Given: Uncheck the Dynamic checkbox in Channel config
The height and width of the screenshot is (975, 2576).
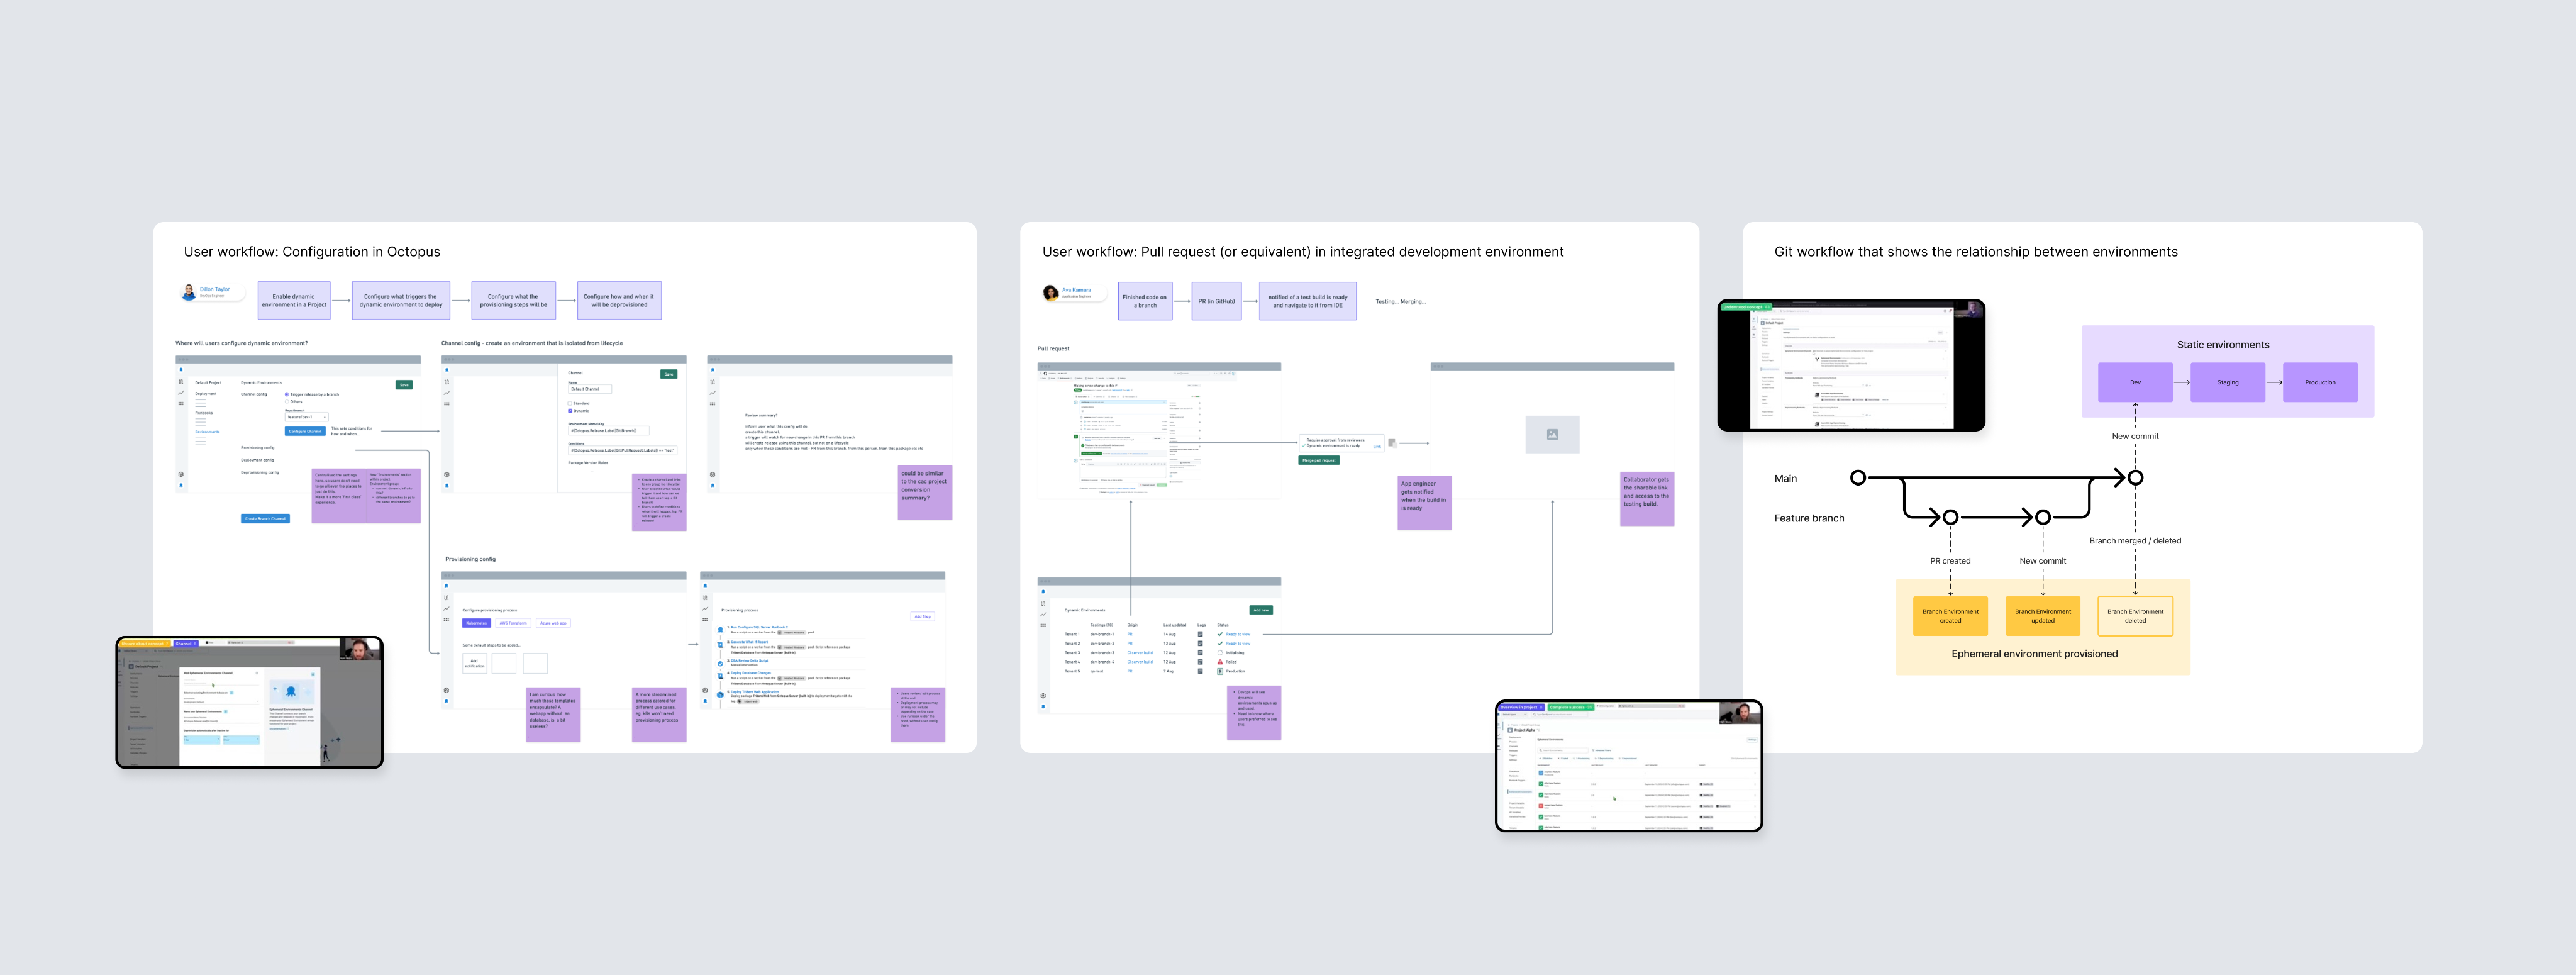Looking at the screenshot, I should point(570,411).
